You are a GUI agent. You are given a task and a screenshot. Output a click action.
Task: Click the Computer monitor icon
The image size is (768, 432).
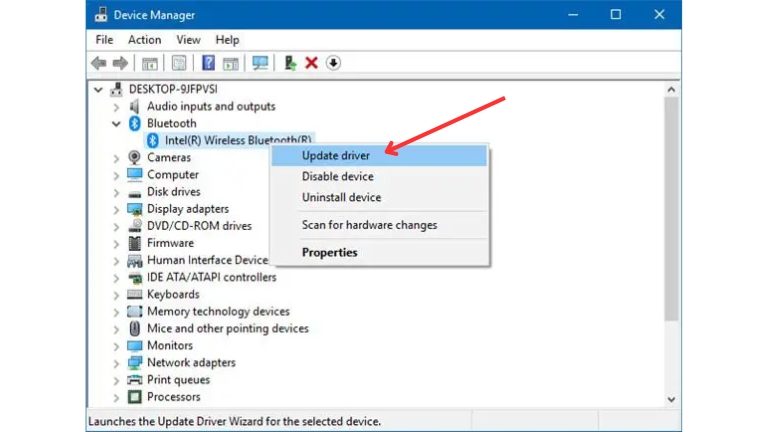point(134,174)
